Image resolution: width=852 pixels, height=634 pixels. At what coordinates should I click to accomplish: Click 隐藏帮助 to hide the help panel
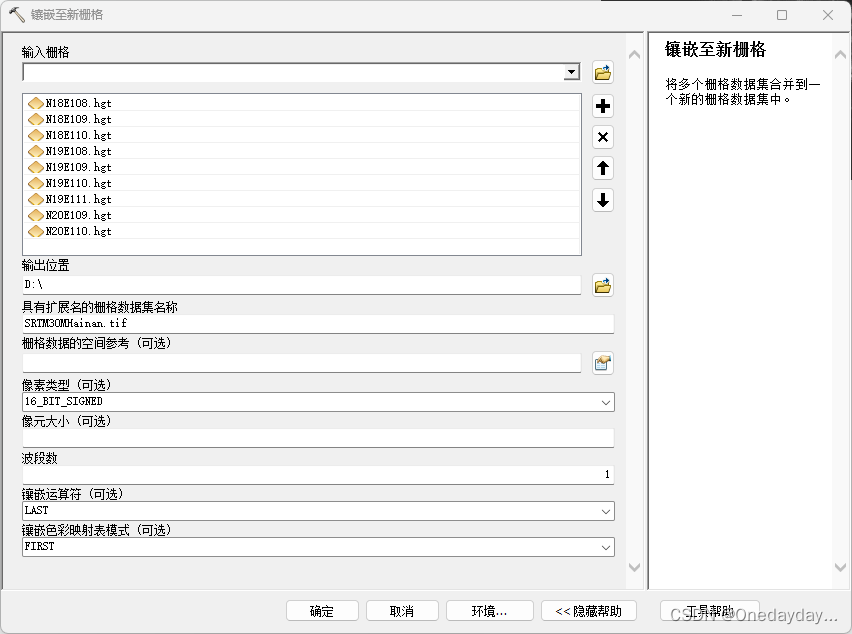click(588, 610)
